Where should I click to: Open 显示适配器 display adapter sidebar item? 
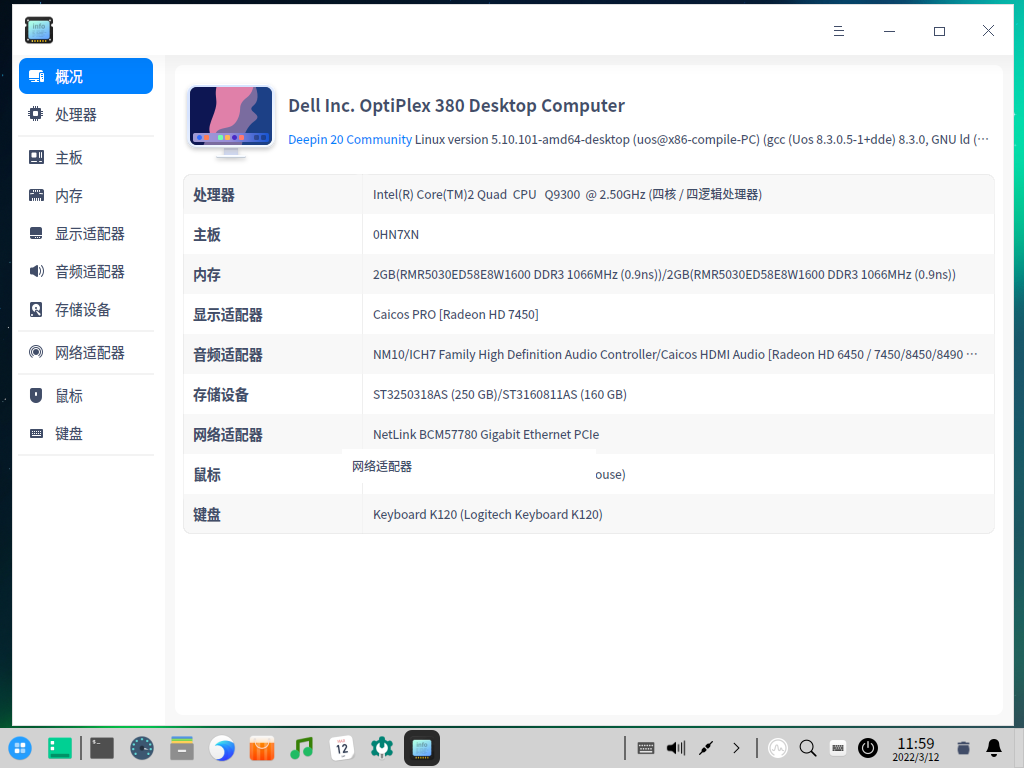pos(86,233)
